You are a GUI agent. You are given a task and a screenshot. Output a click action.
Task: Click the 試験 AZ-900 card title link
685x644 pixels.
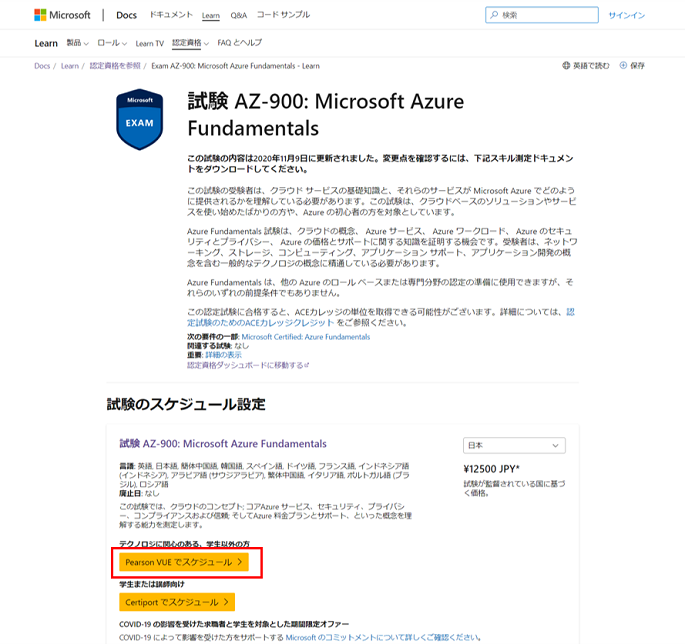223,443
